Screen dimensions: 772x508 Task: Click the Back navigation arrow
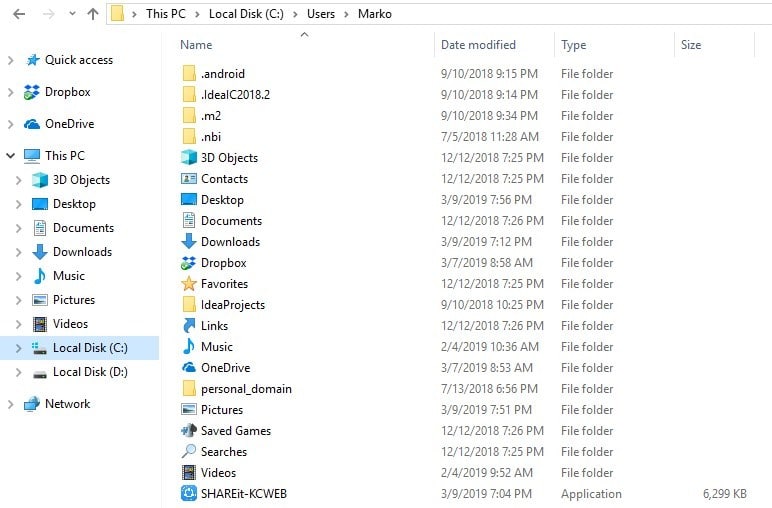19,14
